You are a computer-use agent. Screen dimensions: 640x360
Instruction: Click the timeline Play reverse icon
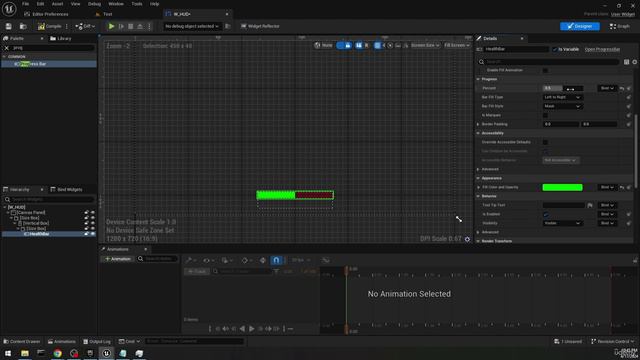[x=242, y=329]
